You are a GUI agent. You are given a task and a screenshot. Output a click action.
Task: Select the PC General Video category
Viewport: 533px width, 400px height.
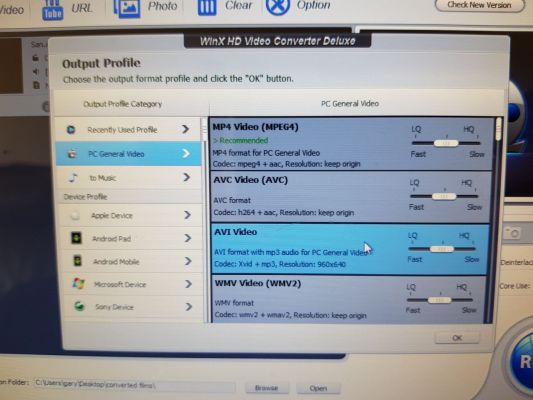pos(129,154)
